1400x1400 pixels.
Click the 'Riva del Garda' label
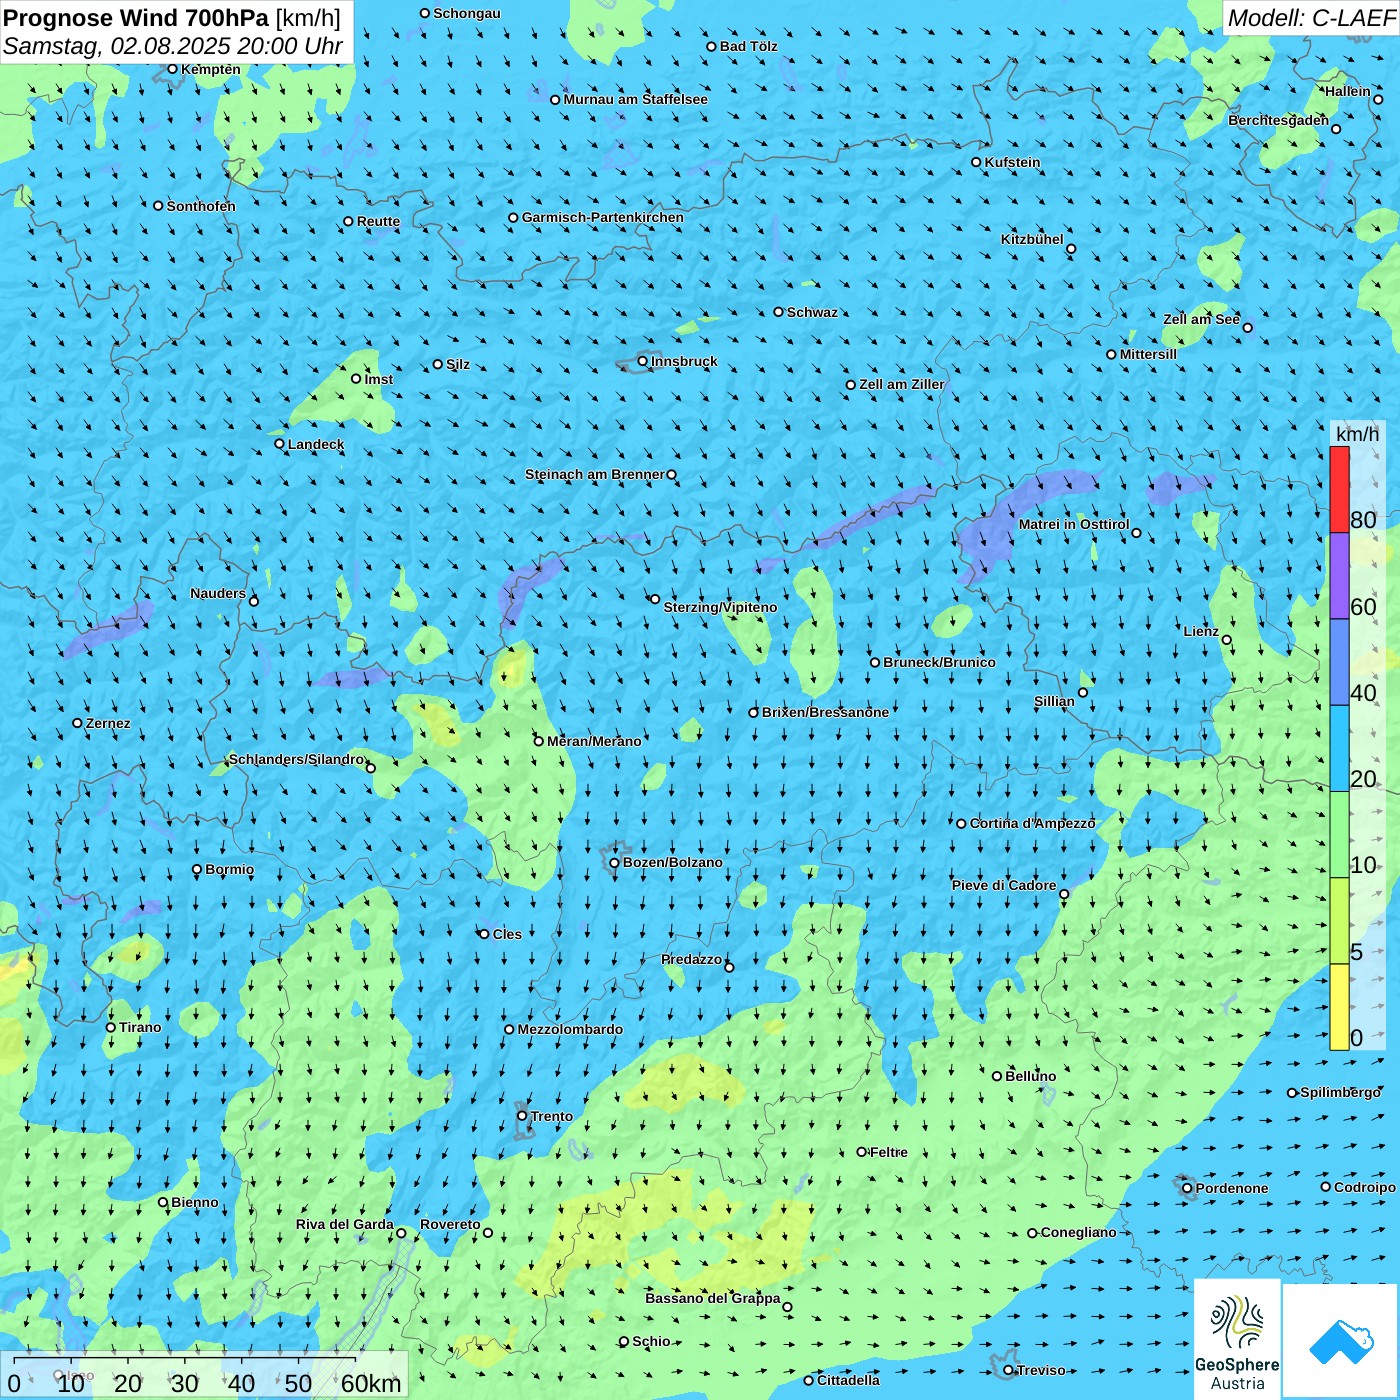345,1224
